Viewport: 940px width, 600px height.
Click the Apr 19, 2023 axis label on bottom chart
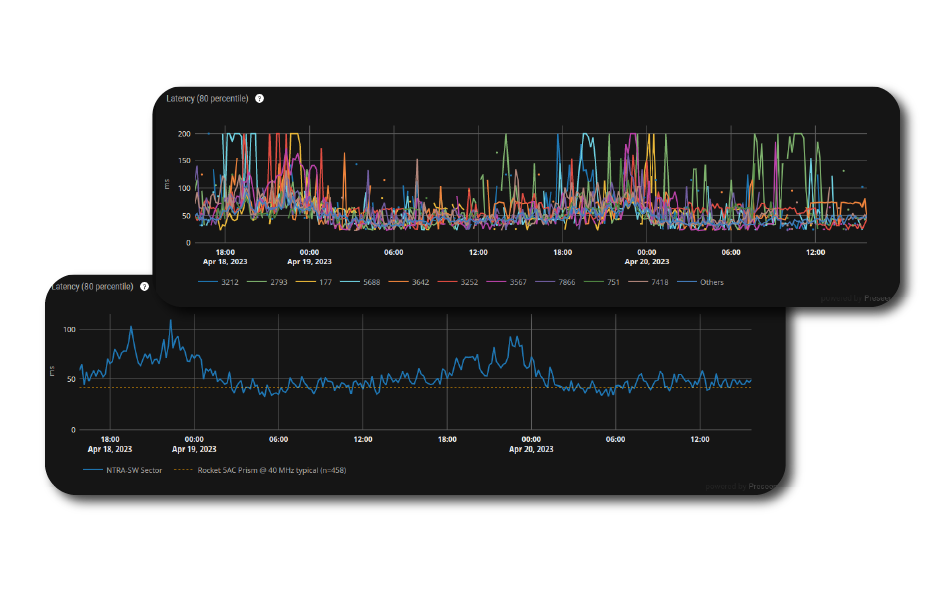196,450
